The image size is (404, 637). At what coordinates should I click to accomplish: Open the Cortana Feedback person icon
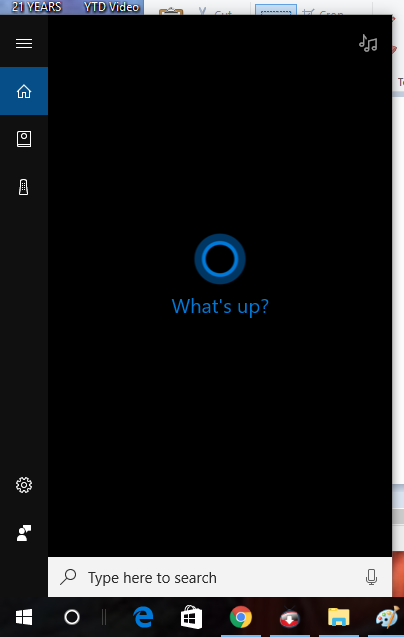(24, 533)
